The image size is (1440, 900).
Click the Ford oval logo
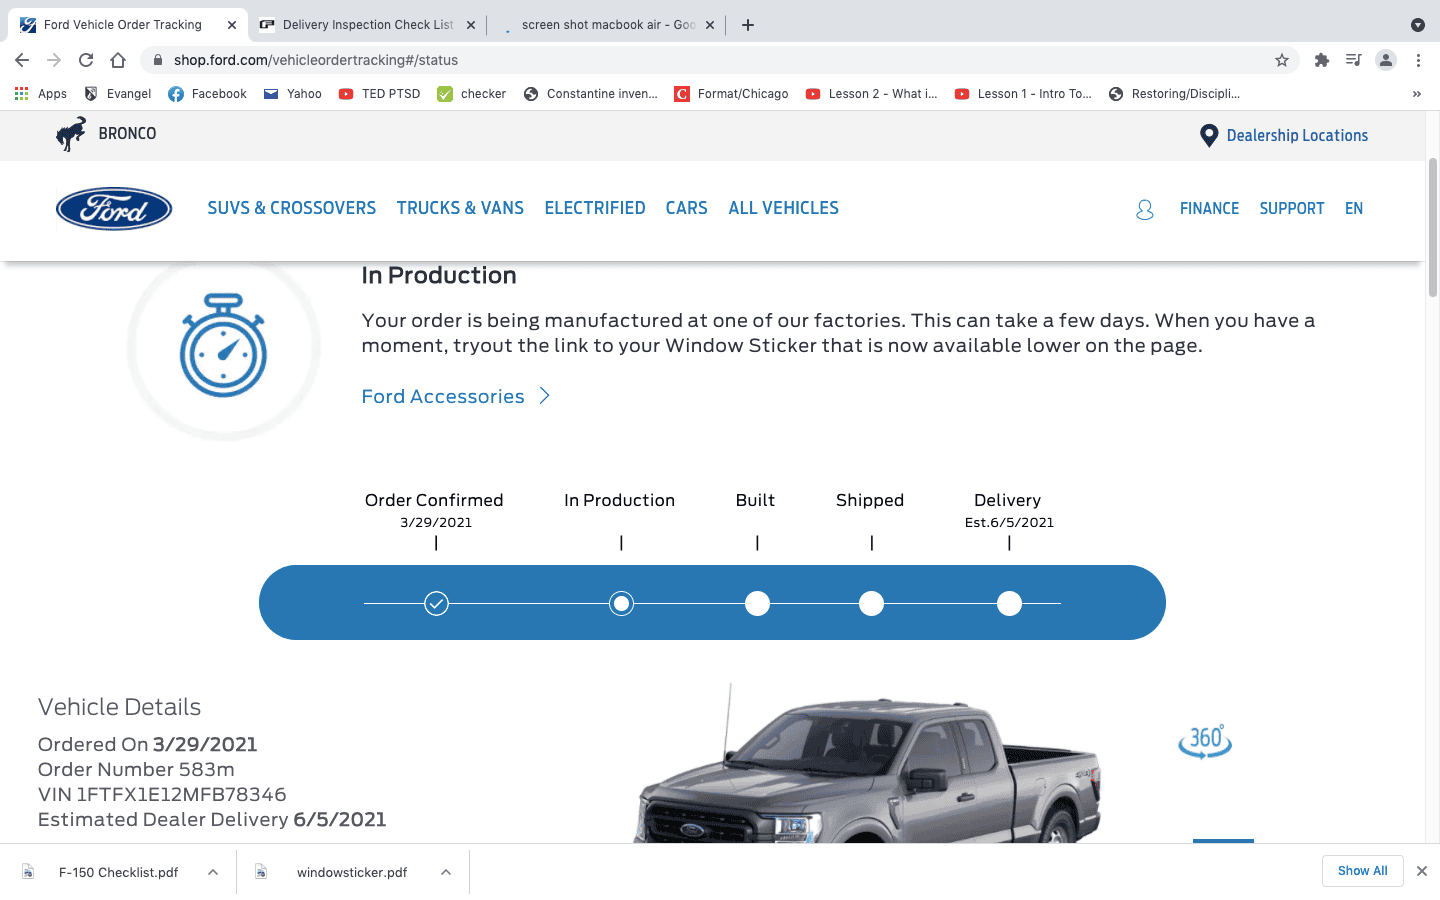pos(113,208)
